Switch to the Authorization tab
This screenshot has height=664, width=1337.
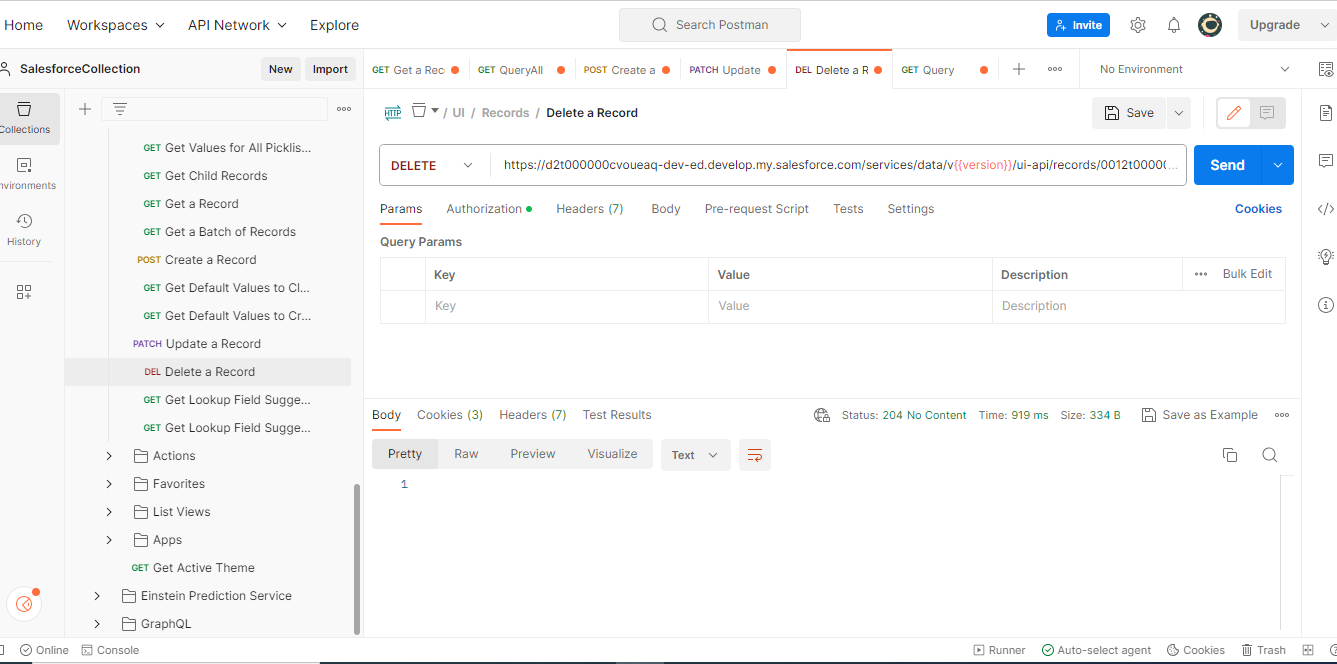tap(489, 209)
